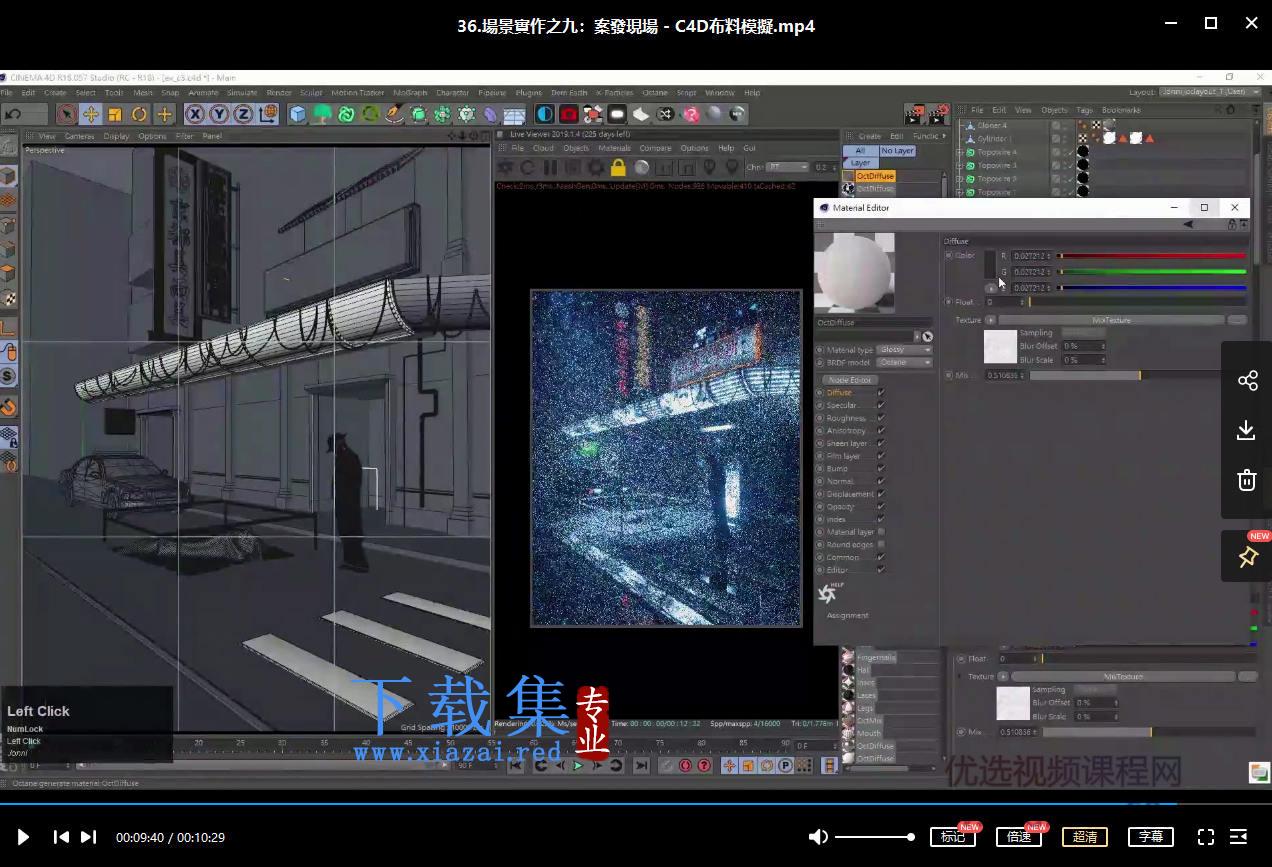Expand the Topowire 4 object
Screen dimensions: 1272x867
point(960,152)
